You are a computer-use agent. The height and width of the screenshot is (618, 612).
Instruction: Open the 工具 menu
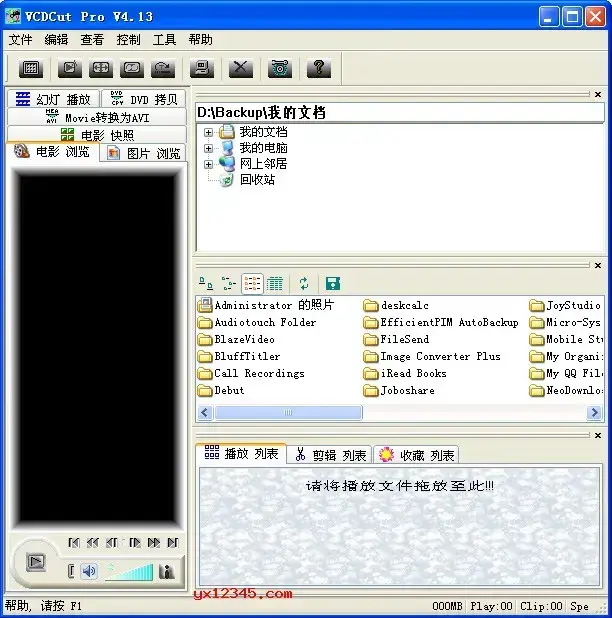point(164,39)
